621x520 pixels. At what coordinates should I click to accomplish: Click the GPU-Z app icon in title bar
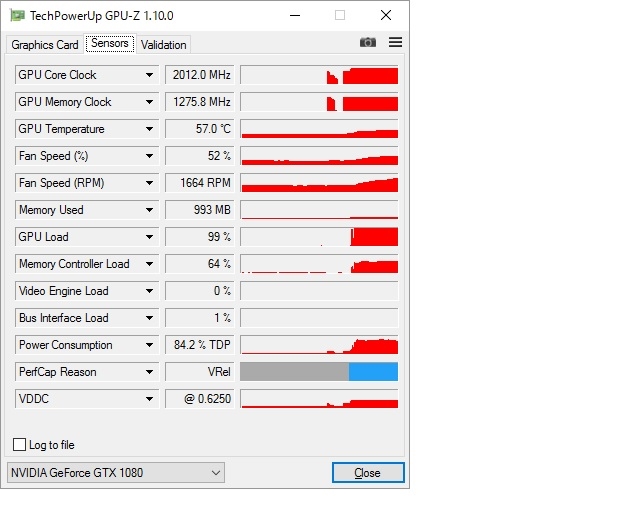17,16
